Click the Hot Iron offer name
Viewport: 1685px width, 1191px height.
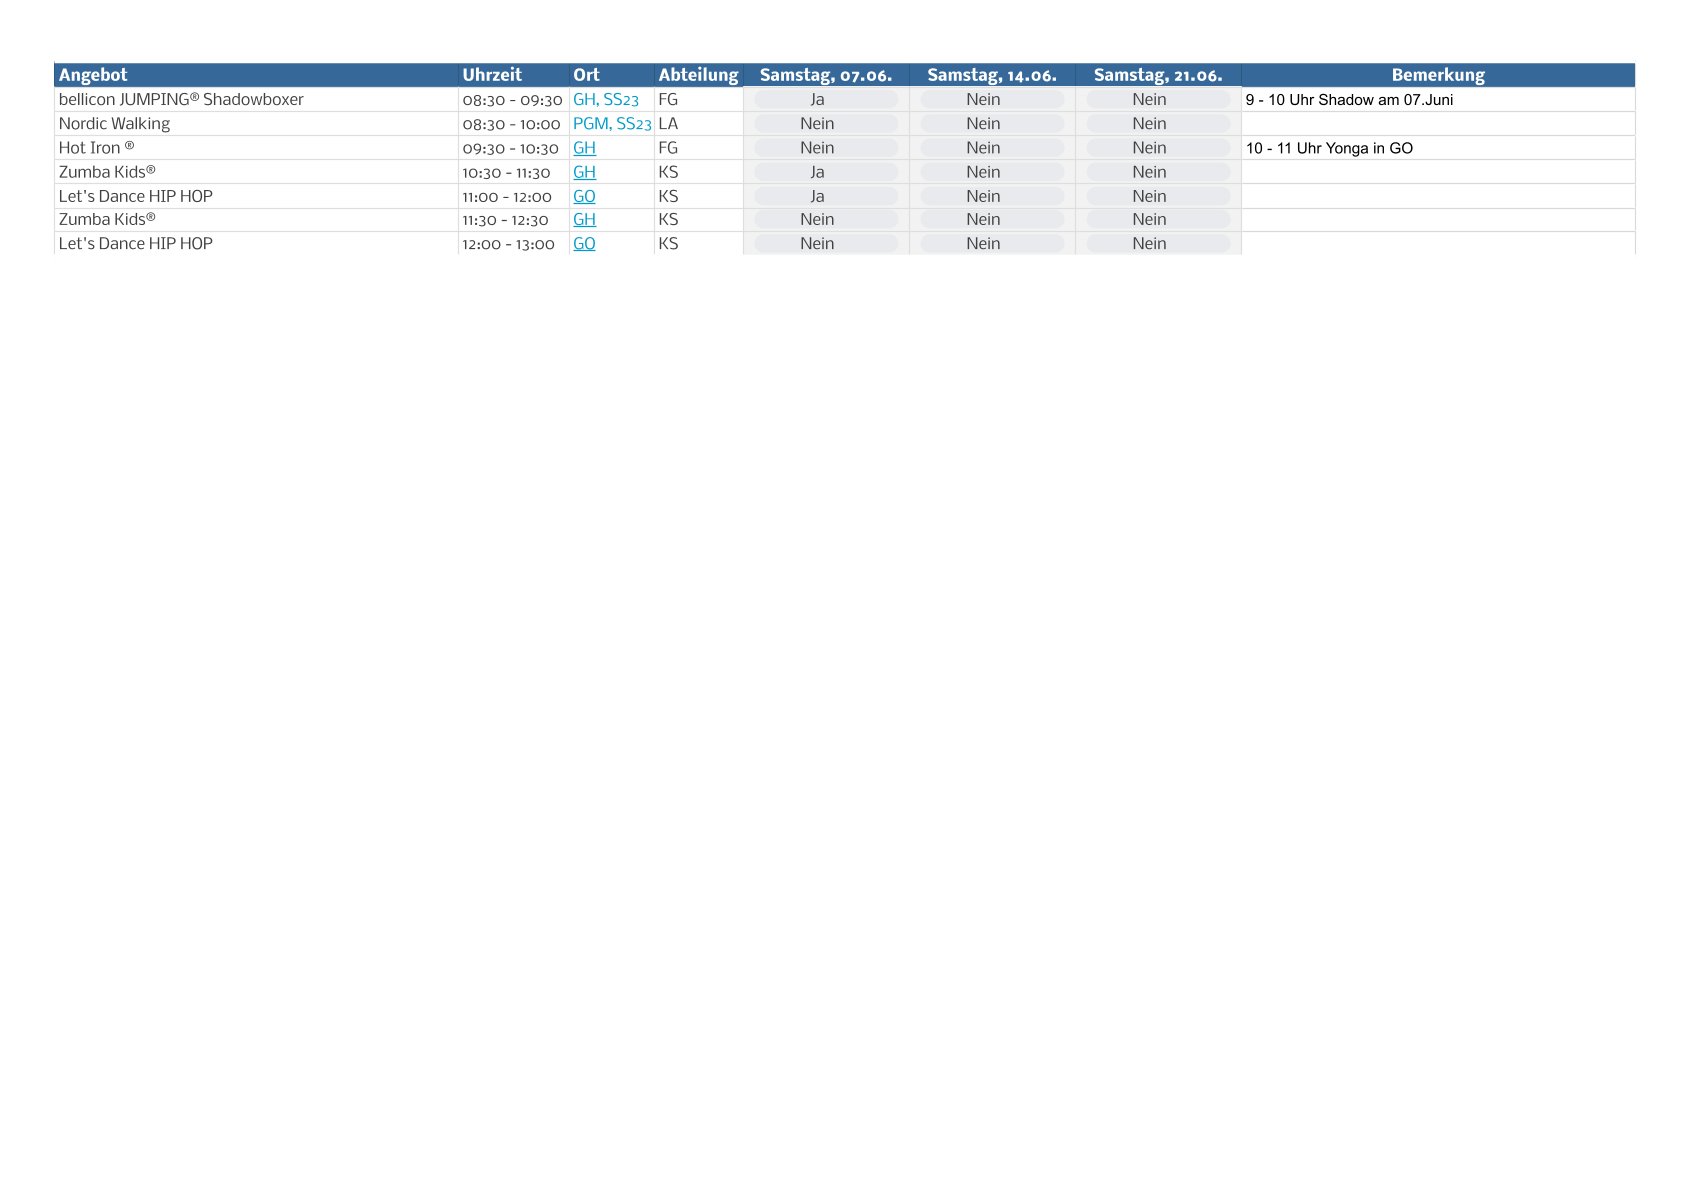96,148
